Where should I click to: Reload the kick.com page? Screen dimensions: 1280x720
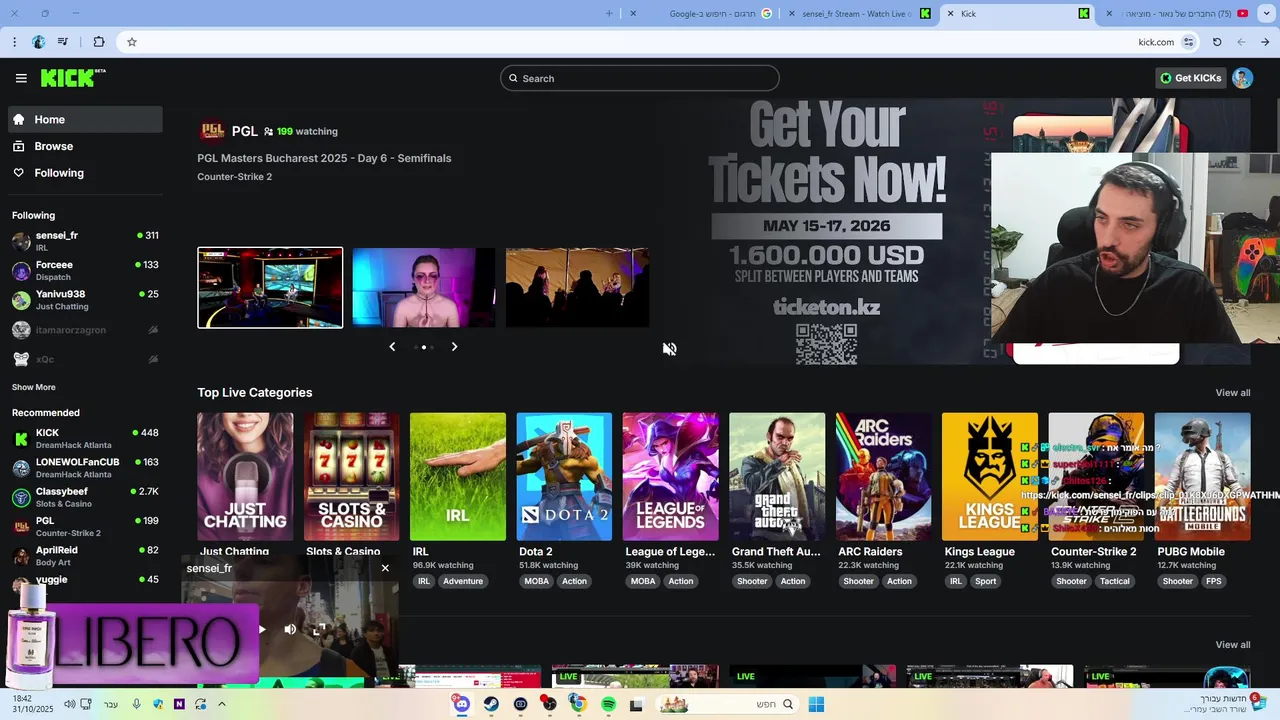(1217, 42)
